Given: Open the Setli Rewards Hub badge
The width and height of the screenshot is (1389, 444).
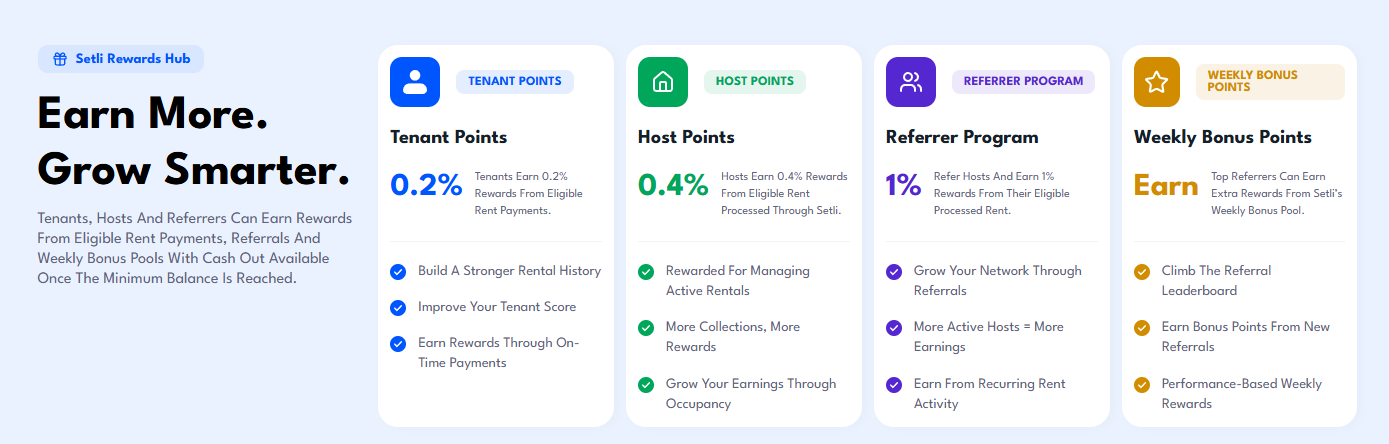Looking at the screenshot, I should pyautogui.click(x=121, y=59).
